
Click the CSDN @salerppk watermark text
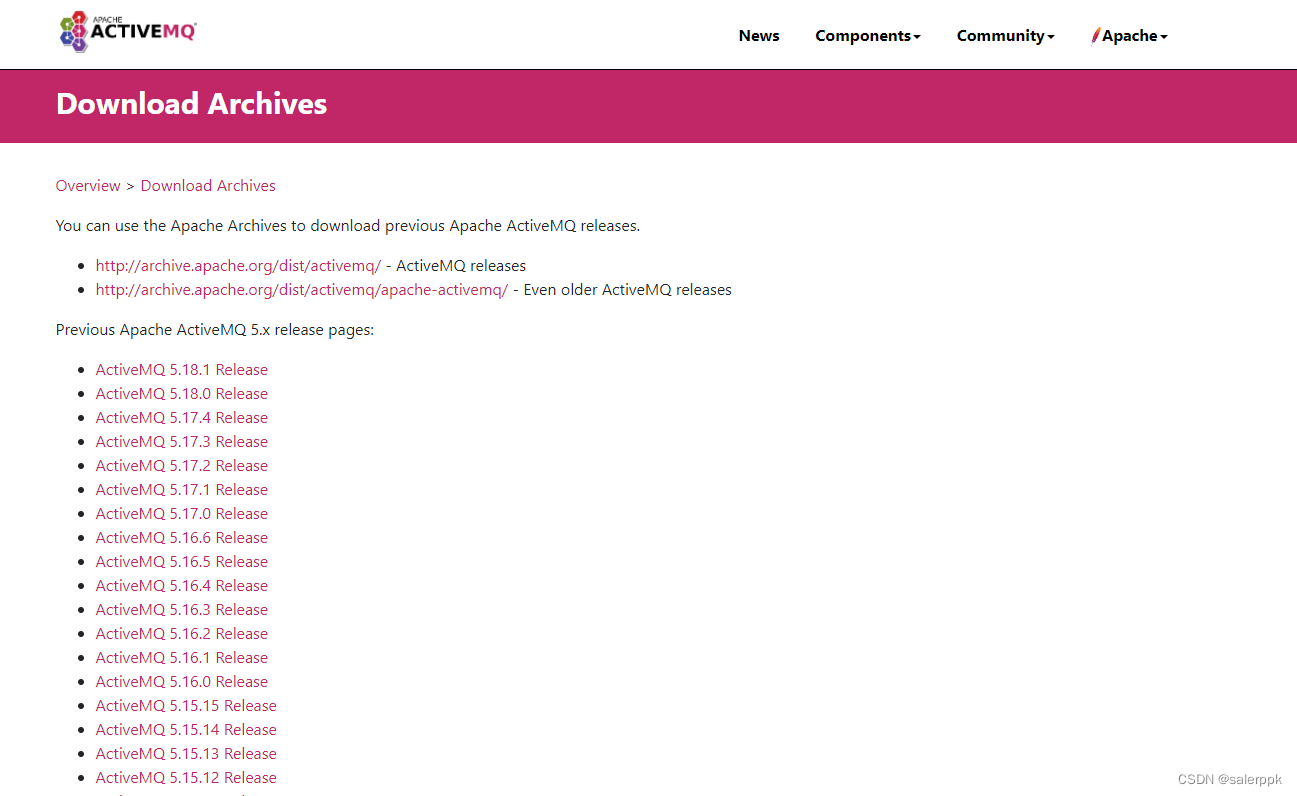pos(1229,778)
